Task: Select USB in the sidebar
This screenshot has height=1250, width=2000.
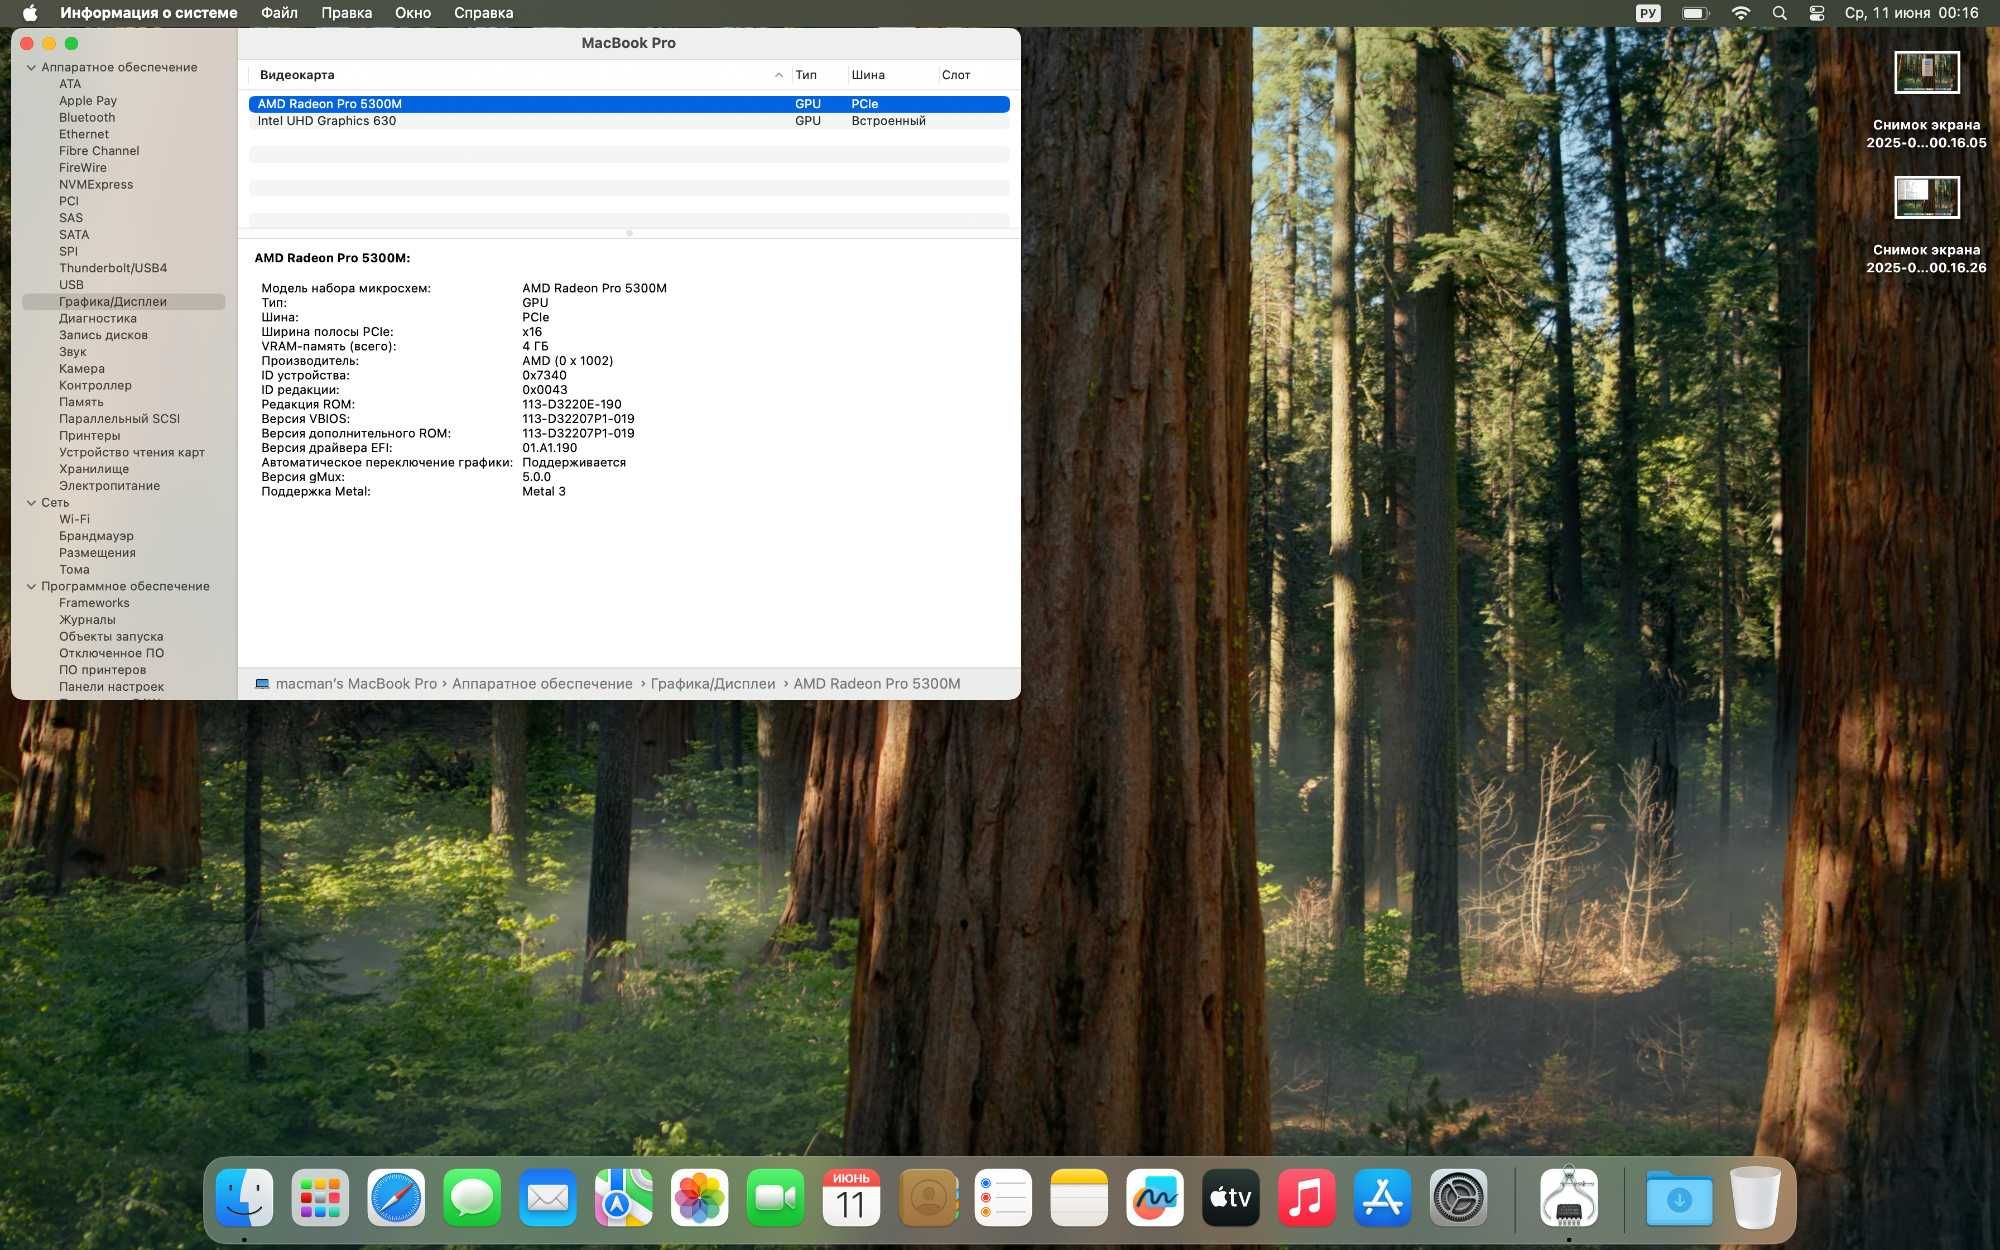Action: (x=71, y=285)
